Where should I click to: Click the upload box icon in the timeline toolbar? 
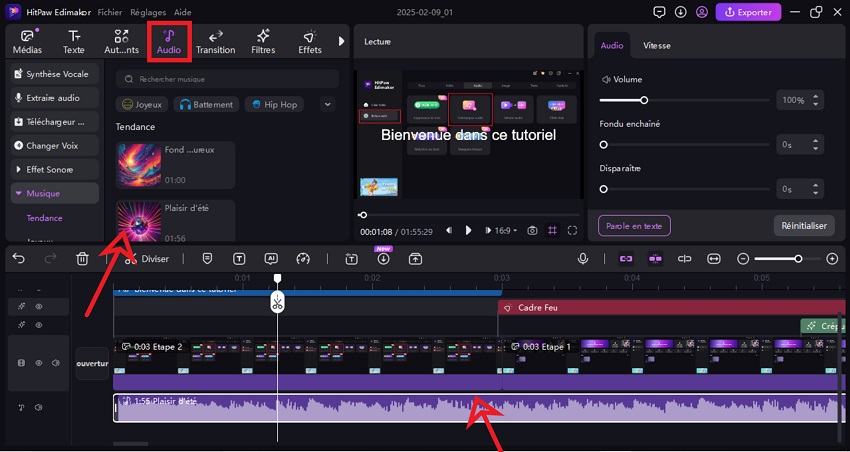click(415, 259)
